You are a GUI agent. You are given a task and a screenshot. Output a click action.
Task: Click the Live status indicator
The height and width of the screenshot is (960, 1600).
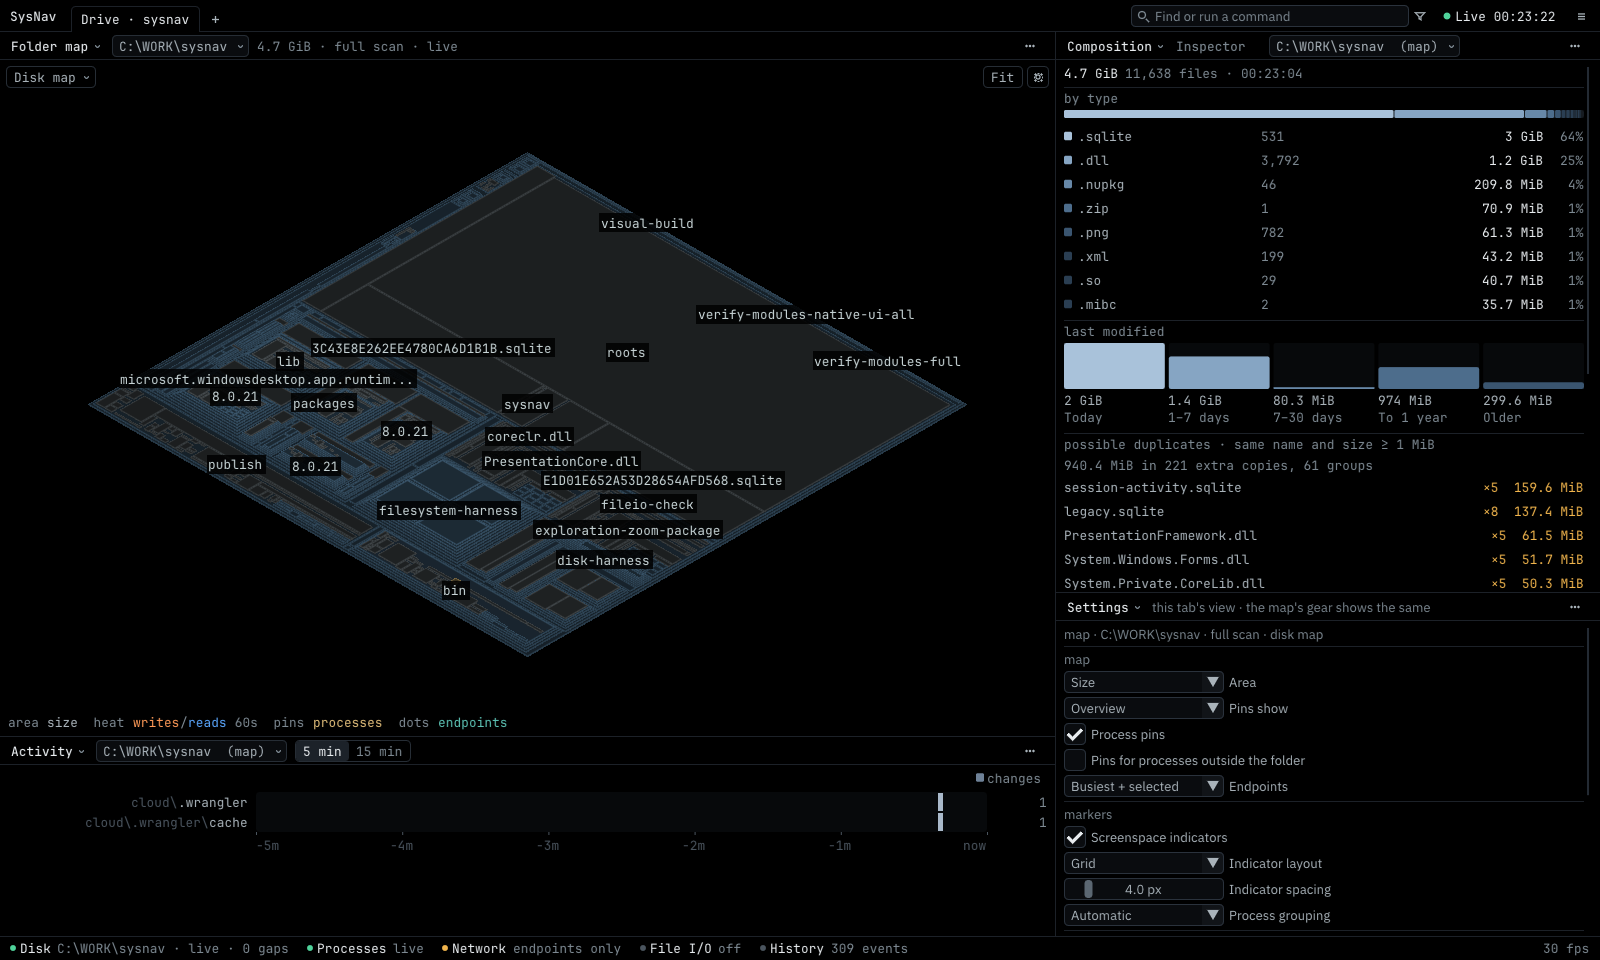coord(1499,16)
